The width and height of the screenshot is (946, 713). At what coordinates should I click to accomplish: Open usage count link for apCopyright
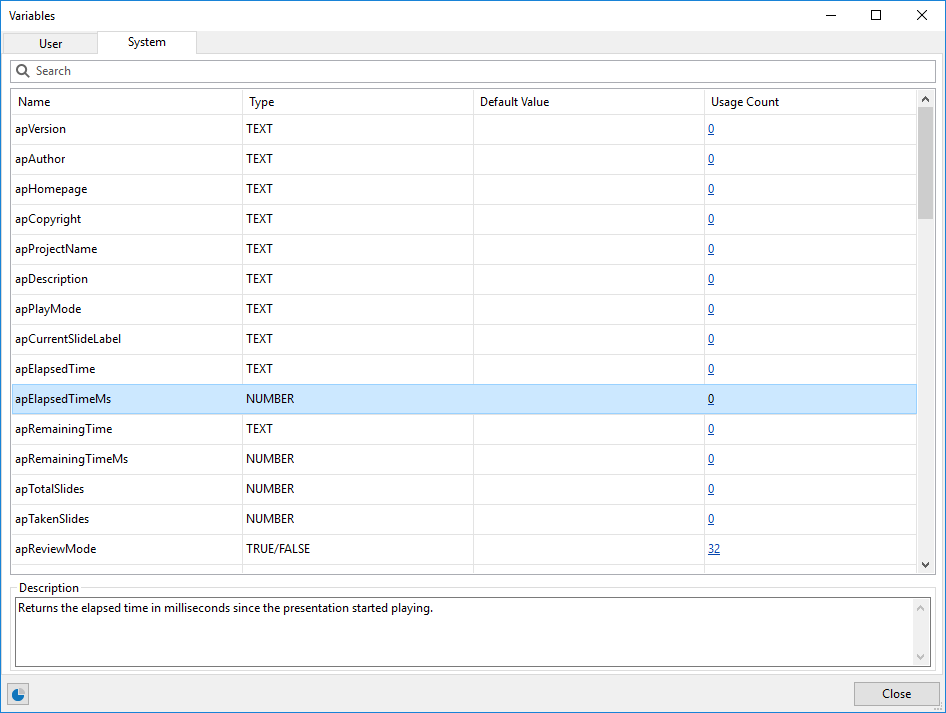pos(711,219)
